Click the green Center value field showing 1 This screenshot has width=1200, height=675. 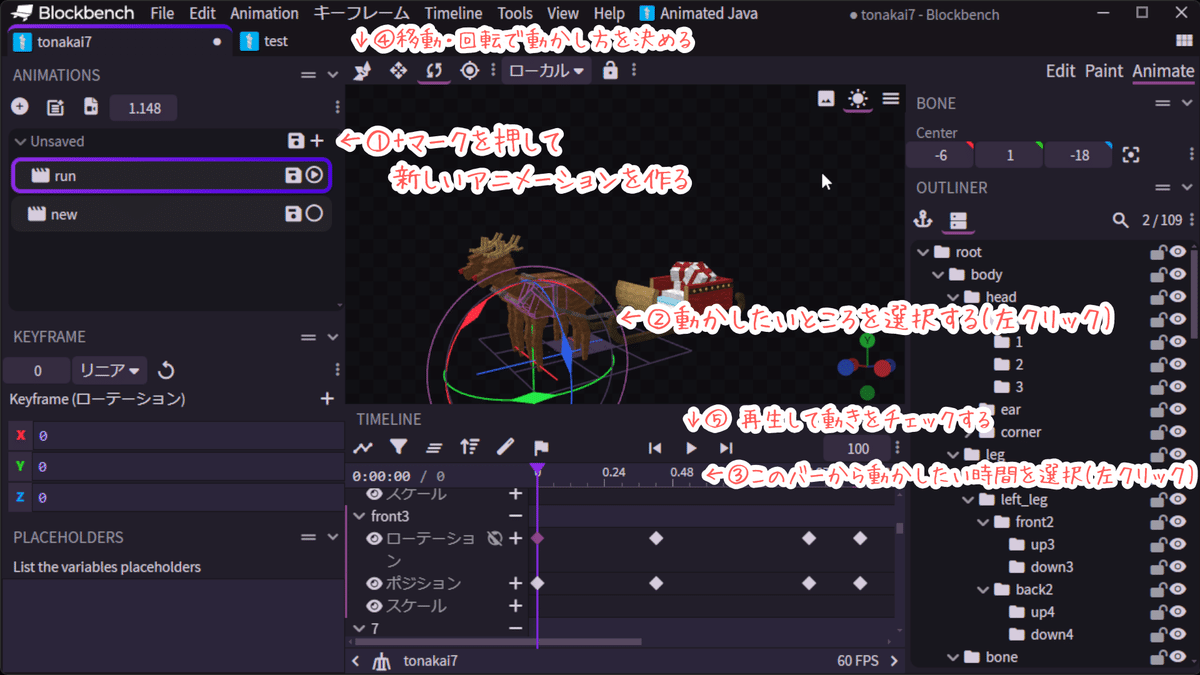1009,156
